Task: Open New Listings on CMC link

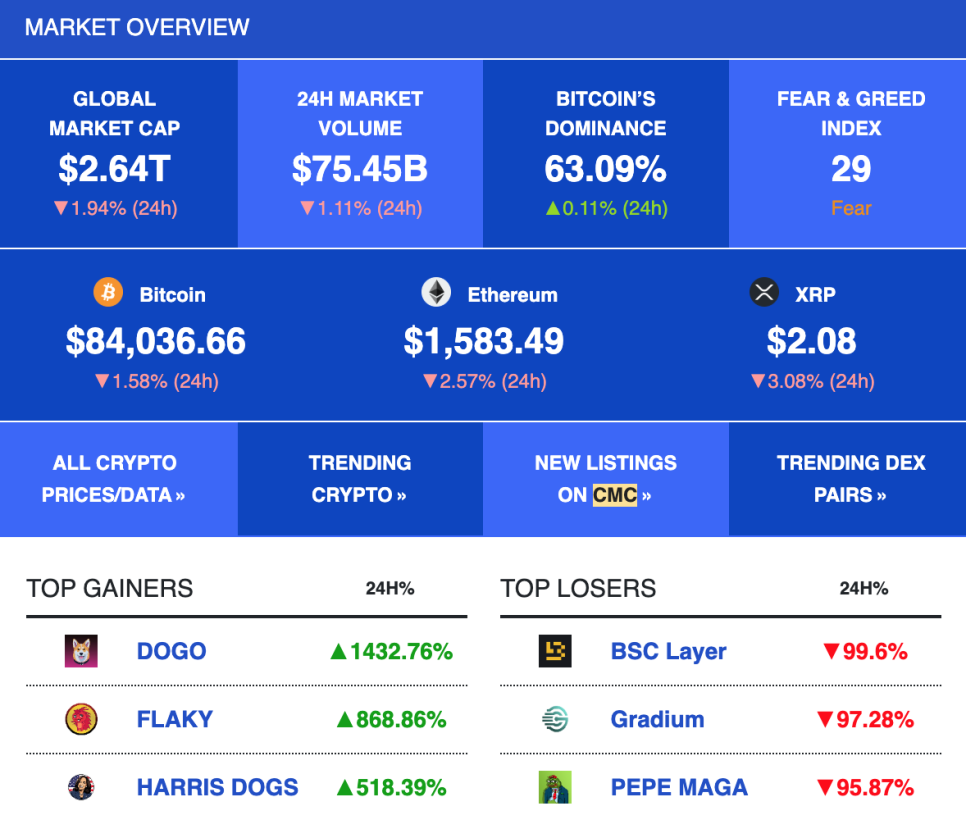Action: (x=606, y=479)
